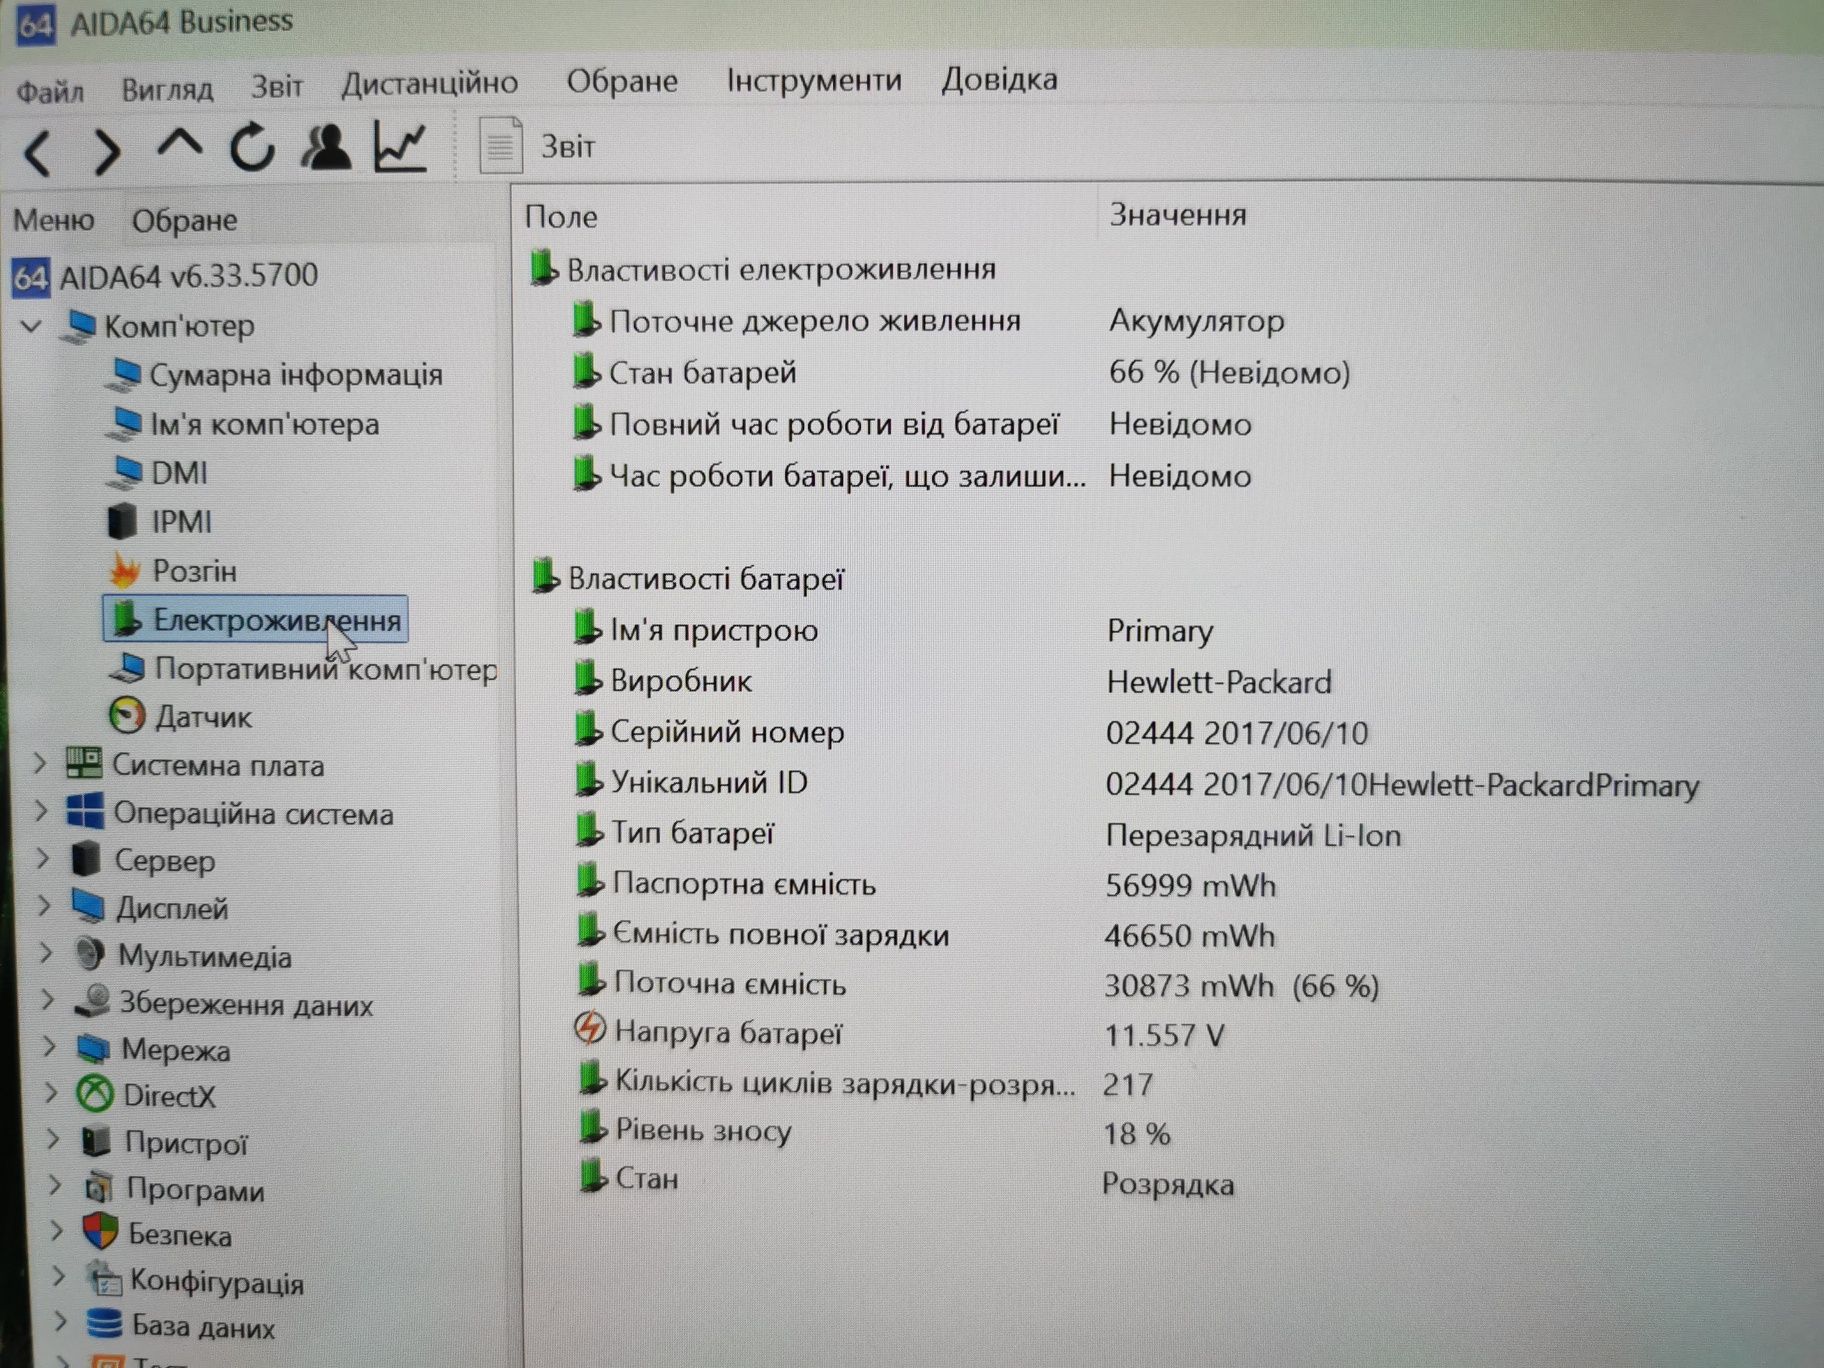The image size is (1824, 1368).
Task: Expand the Сервер node
Action: click(x=43, y=859)
